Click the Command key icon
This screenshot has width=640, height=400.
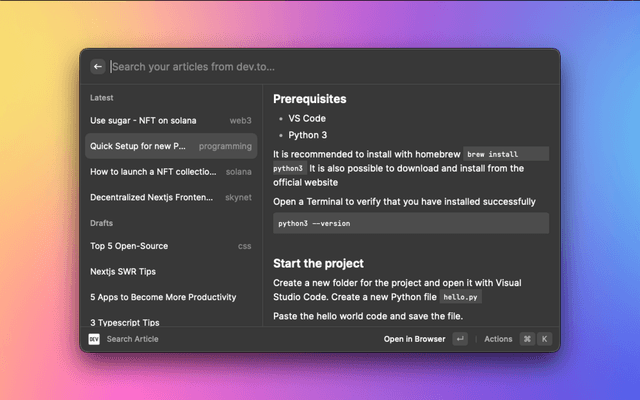tap(528, 339)
